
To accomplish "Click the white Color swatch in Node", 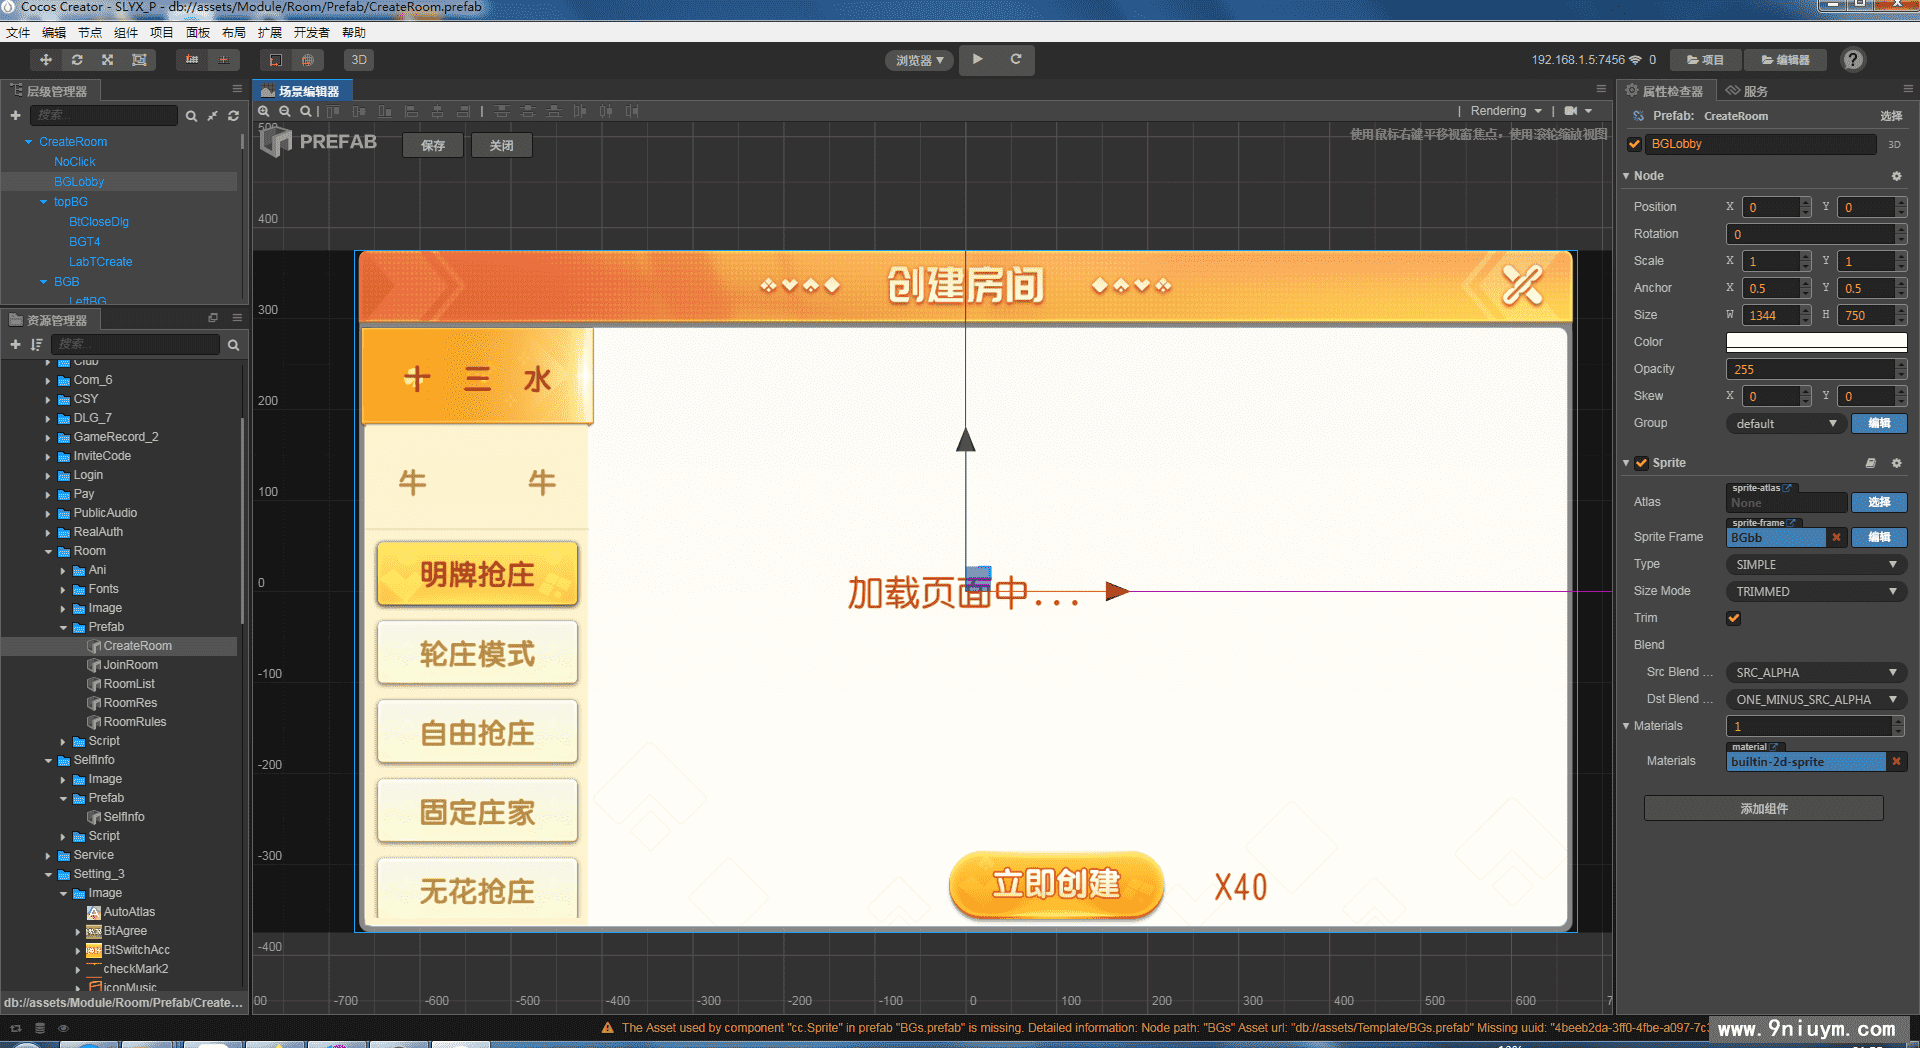I will coord(1816,342).
